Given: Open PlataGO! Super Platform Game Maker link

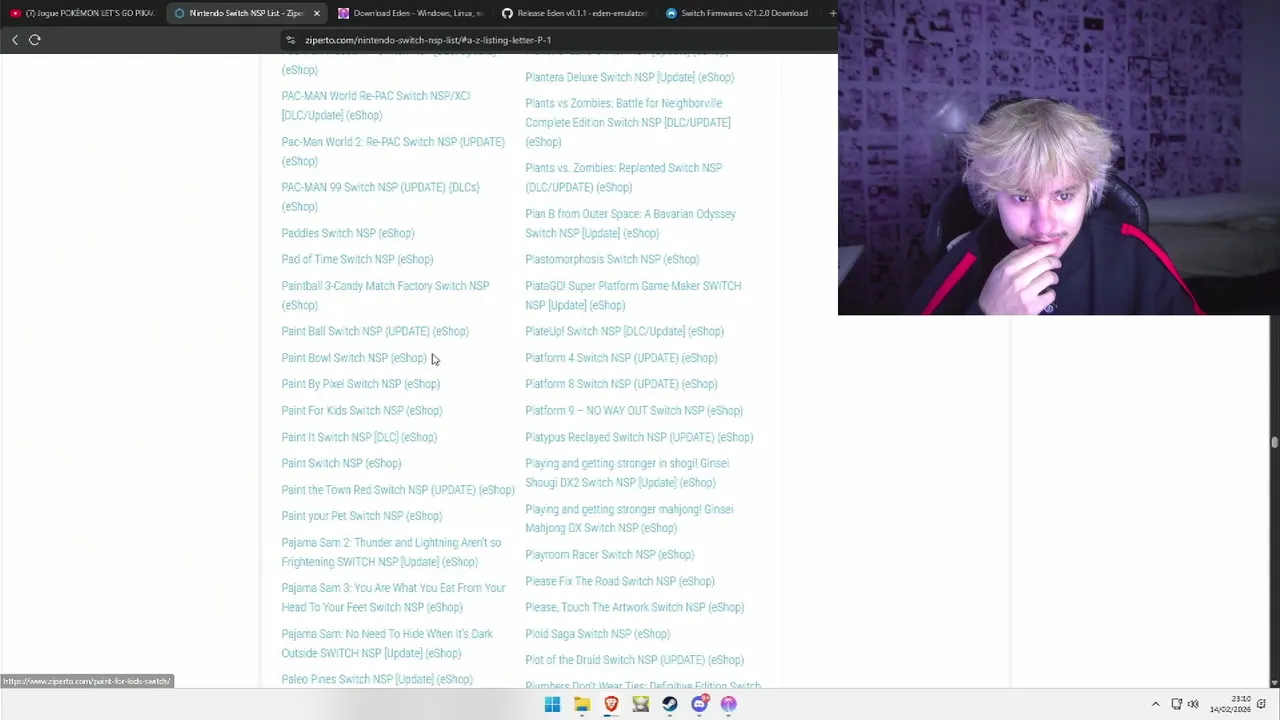Looking at the screenshot, I should [633, 296].
